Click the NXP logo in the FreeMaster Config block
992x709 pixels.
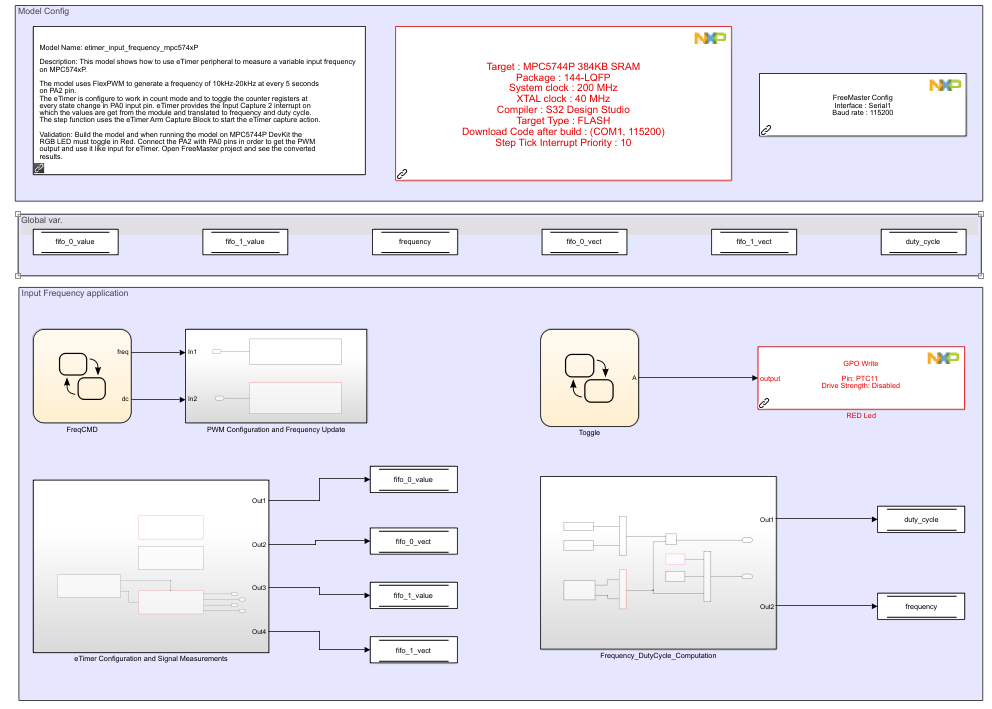tap(945, 85)
